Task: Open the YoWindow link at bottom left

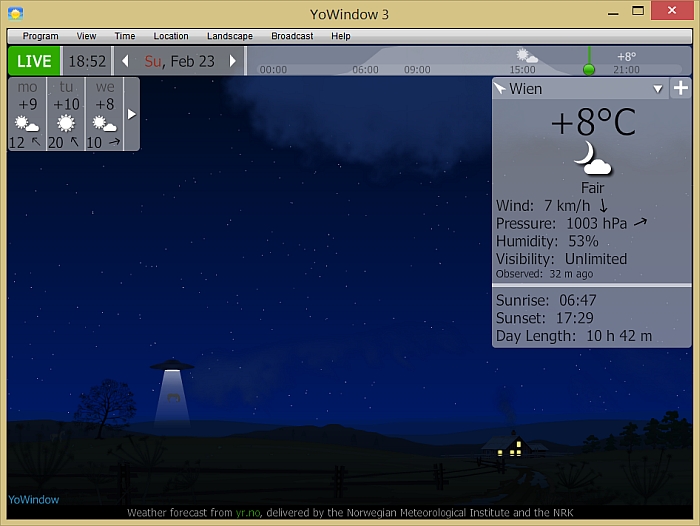Action: coord(34,500)
